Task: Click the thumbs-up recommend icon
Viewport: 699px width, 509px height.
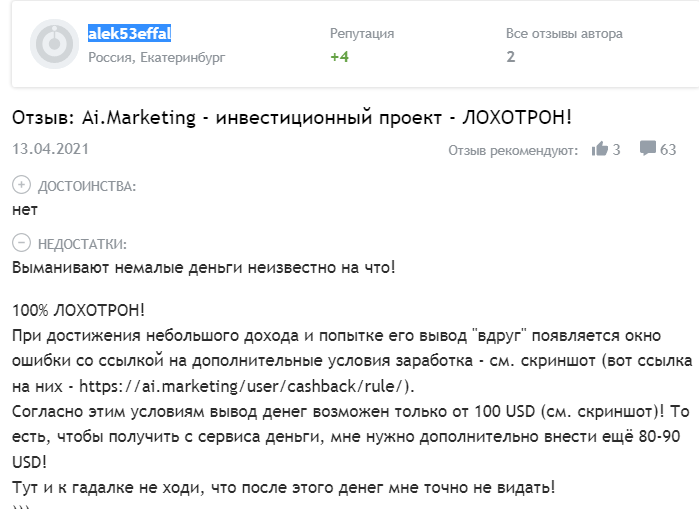Action: click(x=600, y=149)
